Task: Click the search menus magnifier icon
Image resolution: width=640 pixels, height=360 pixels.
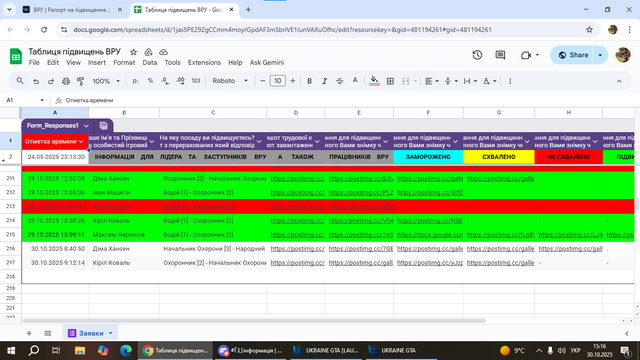Action: [x=20, y=81]
